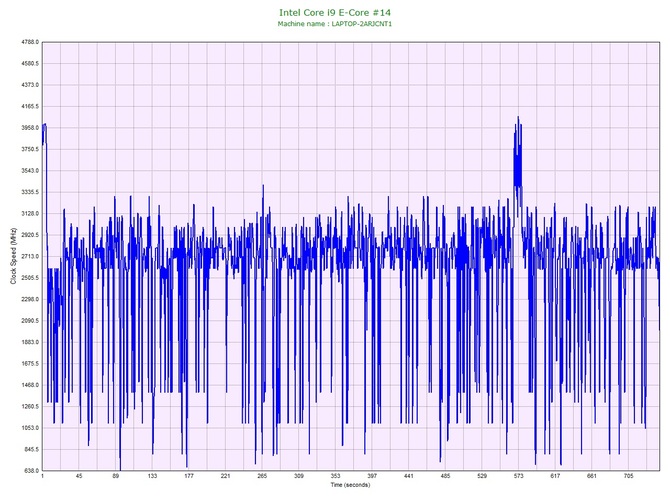Click the 3335.5 y-axis value
This screenshot has height=502, width=670.
click(30, 192)
